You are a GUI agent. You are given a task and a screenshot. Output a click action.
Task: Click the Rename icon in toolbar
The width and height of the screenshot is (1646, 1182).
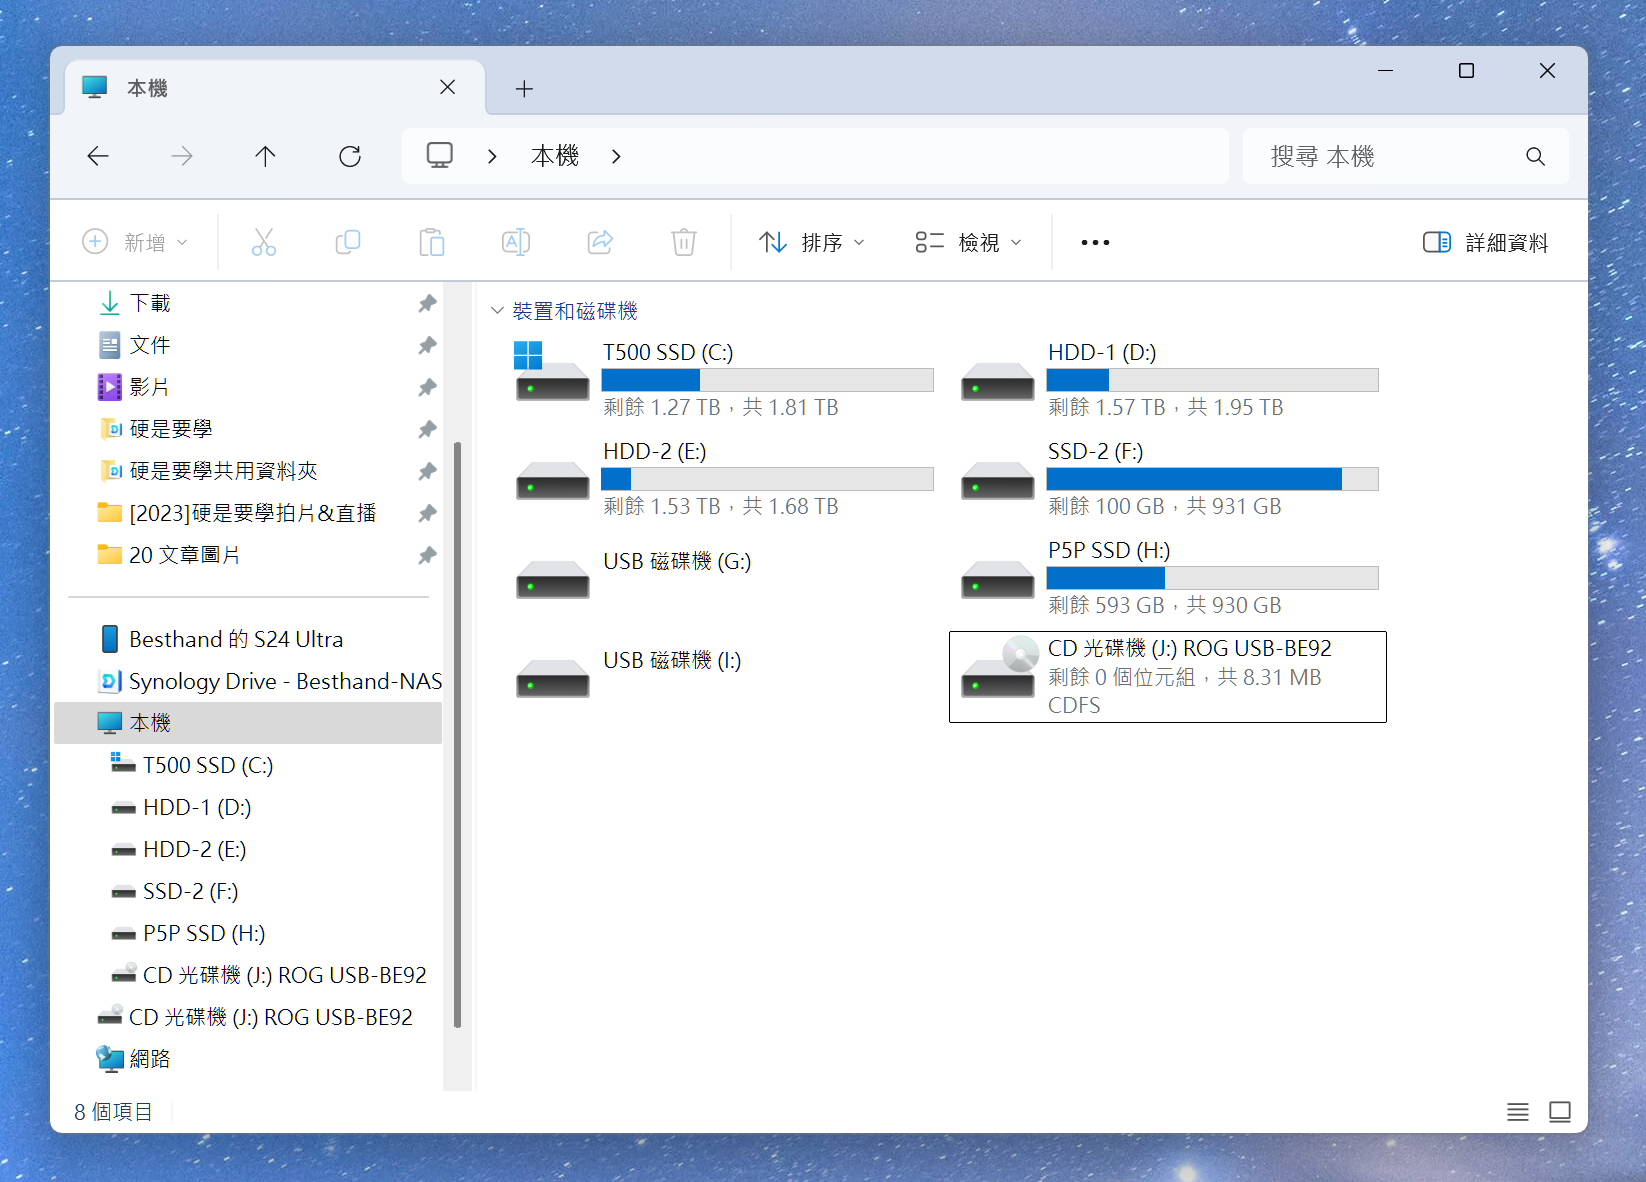click(x=516, y=242)
